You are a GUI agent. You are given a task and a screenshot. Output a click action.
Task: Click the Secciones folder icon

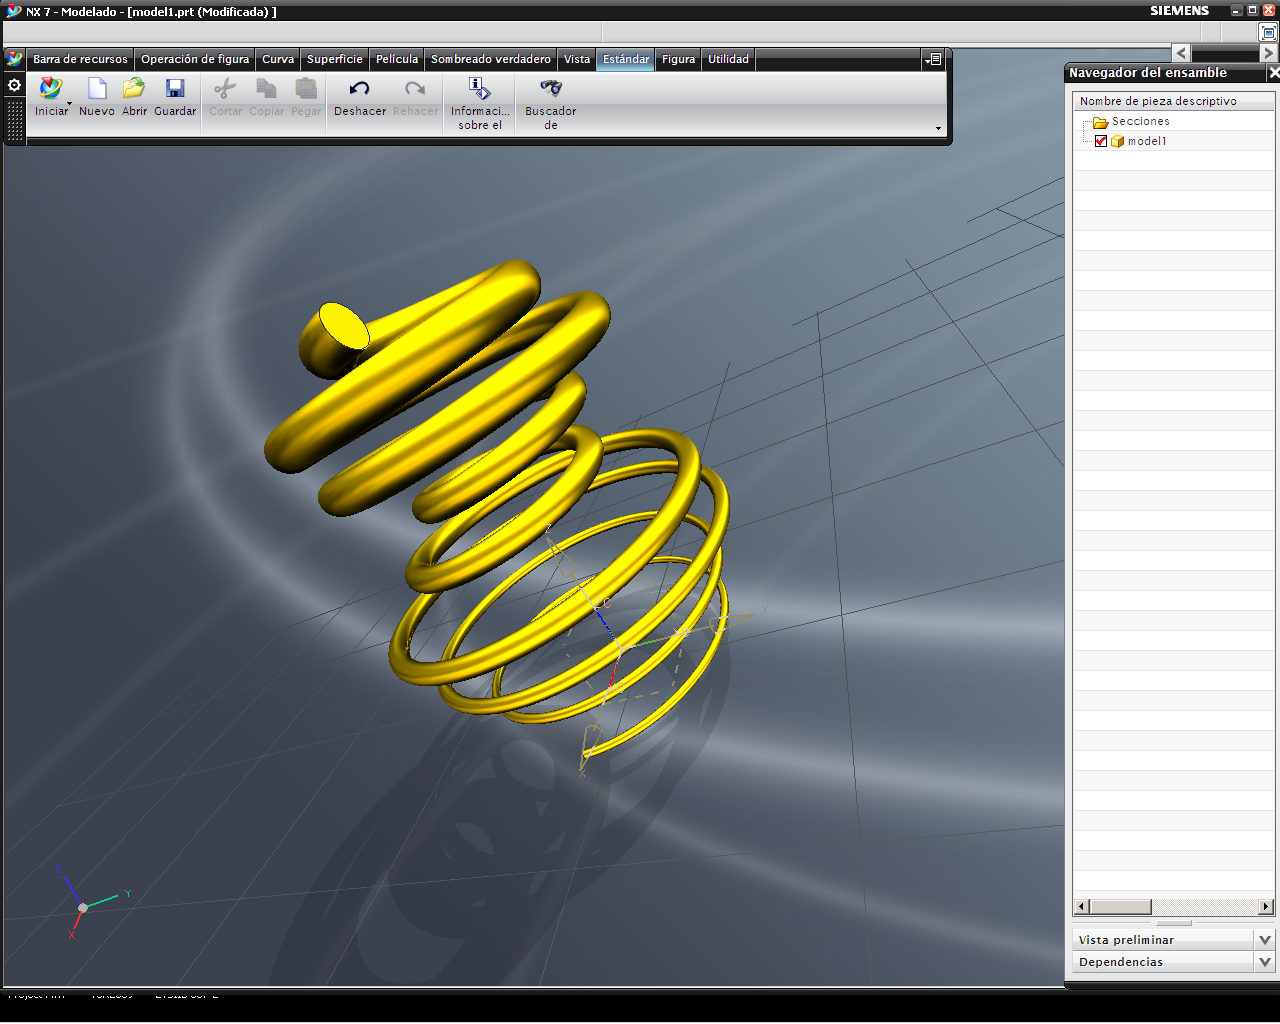pyautogui.click(x=1100, y=122)
